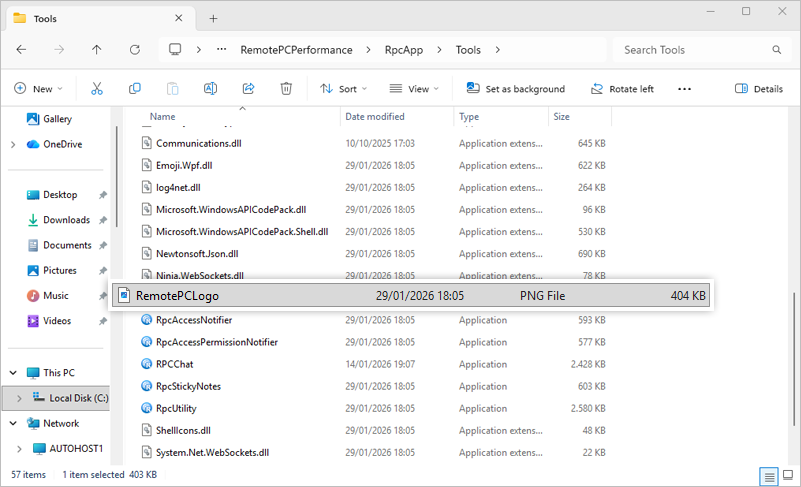The height and width of the screenshot is (487, 801).
Task: Open a new tab with plus button
Action: 214,19
